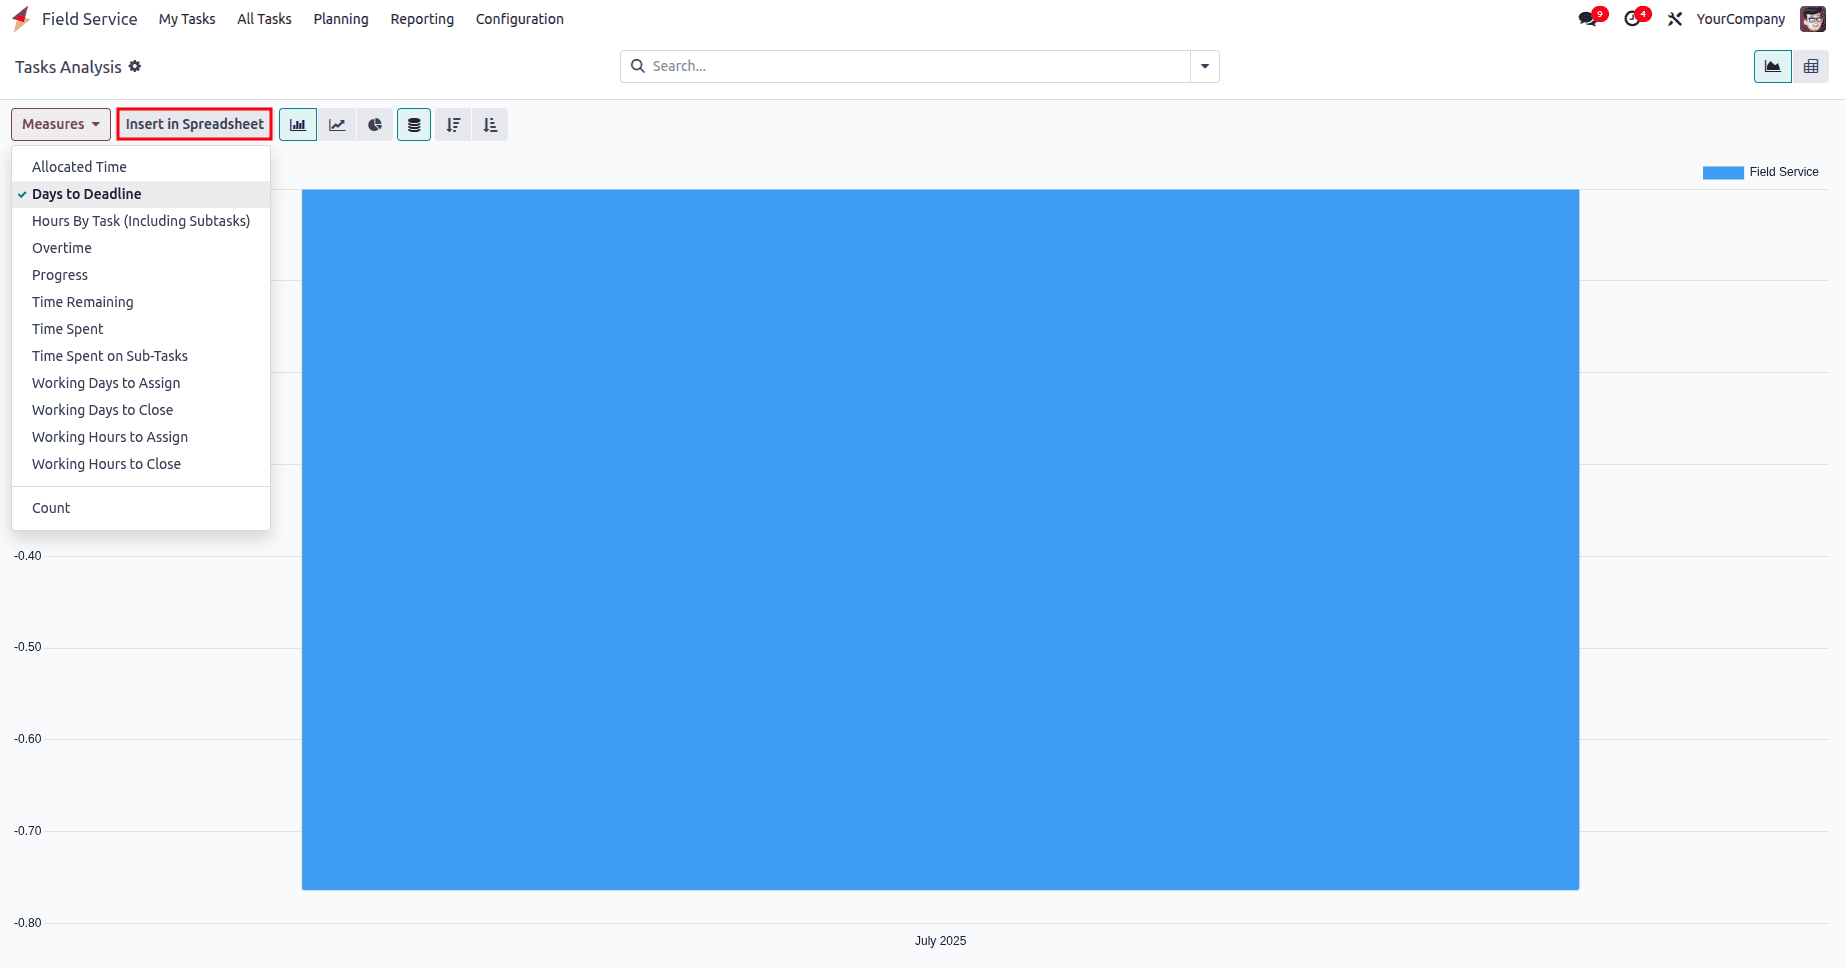This screenshot has height=968, width=1845.
Task: Collapse the Measures dropdown
Action: 61,125
